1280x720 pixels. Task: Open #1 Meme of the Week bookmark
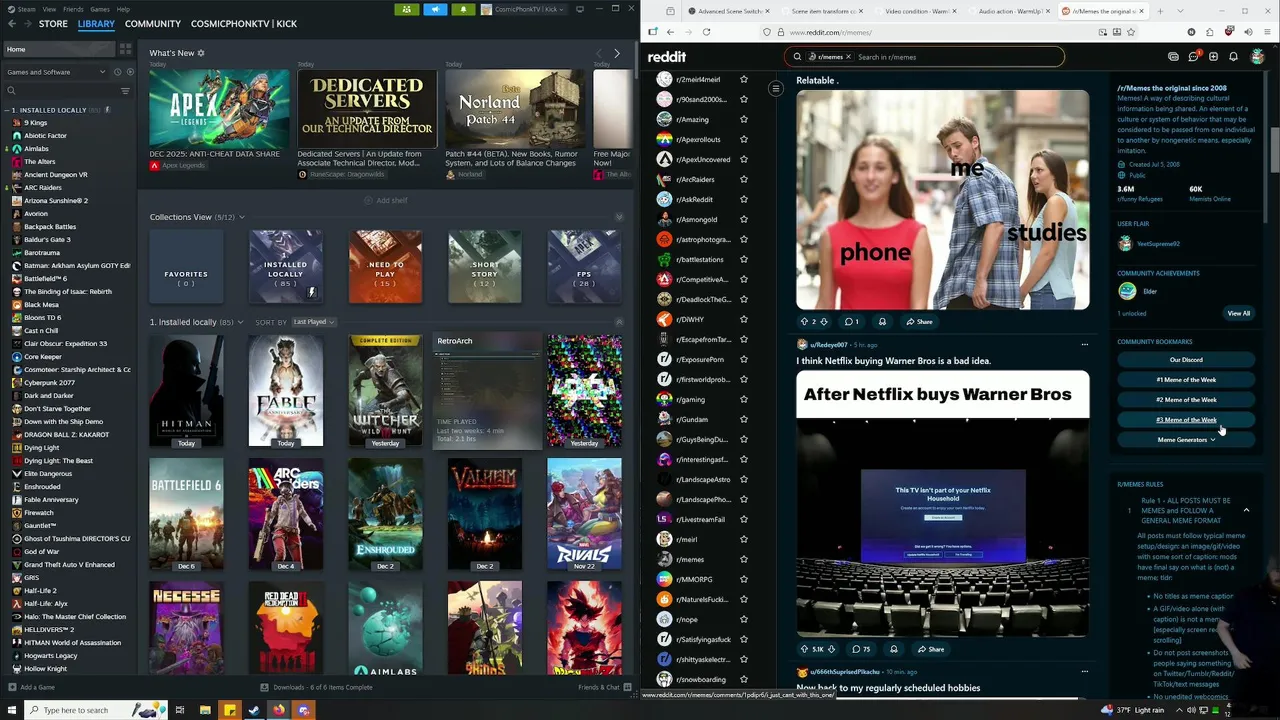click(x=1186, y=380)
